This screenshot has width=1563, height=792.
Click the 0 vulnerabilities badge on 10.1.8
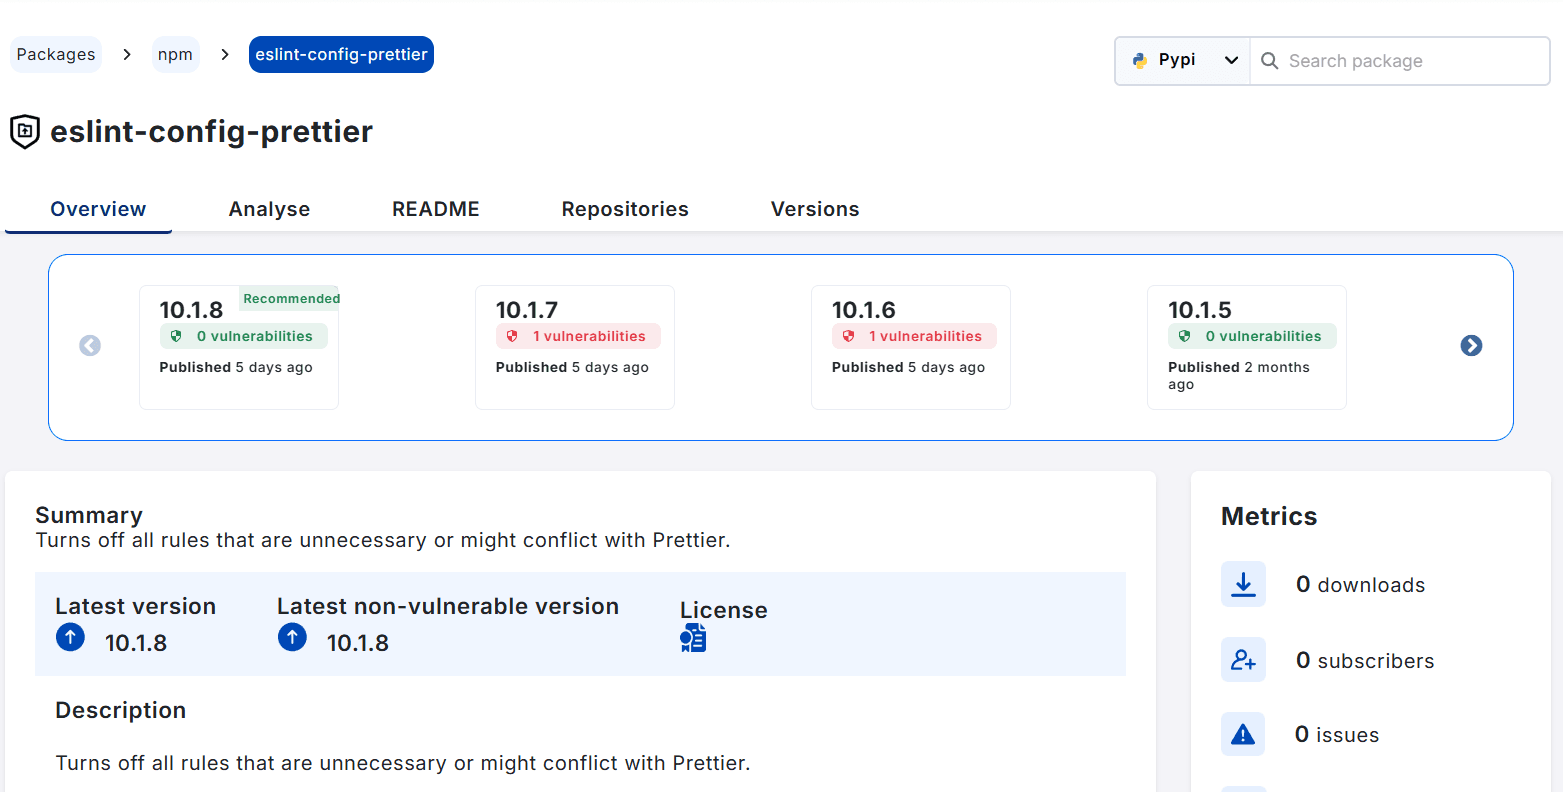point(244,336)
